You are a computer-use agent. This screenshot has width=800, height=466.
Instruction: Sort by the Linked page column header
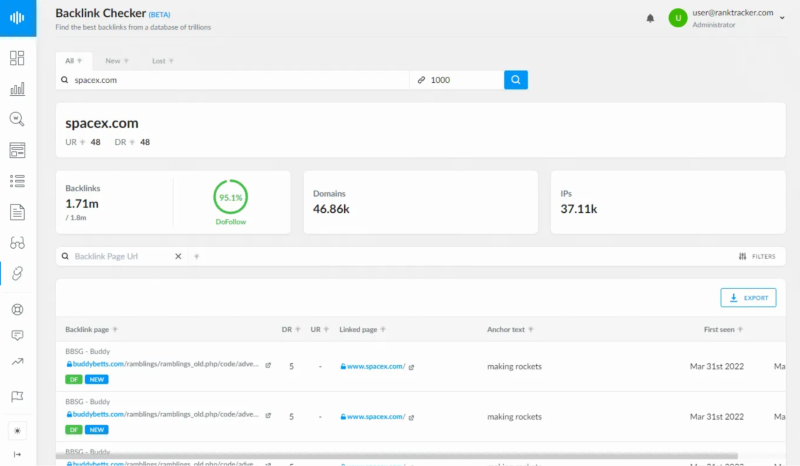pos(362,330)
